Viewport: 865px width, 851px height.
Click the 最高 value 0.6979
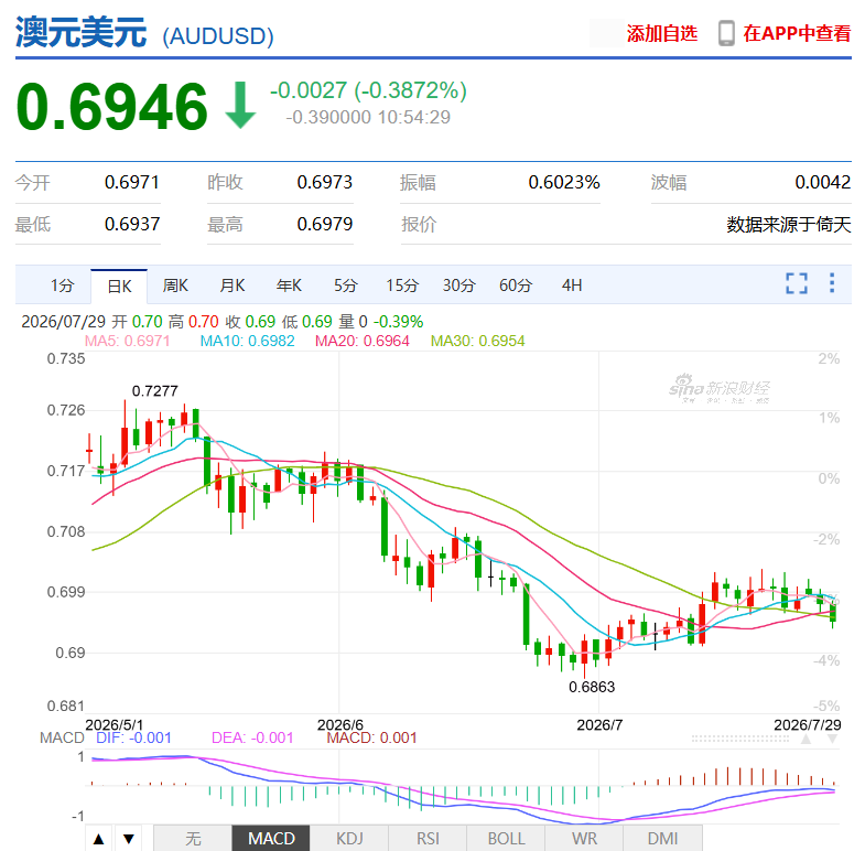(325, 224)
